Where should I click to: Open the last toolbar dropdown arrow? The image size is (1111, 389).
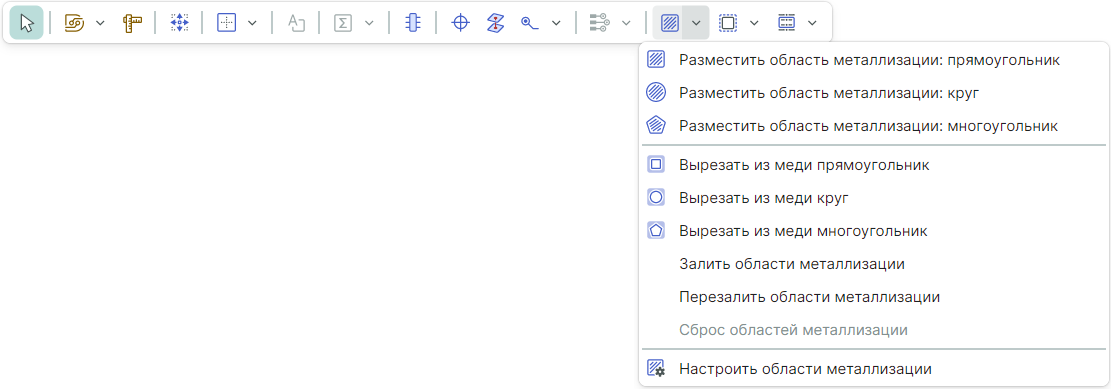click(x=813, y=23)
